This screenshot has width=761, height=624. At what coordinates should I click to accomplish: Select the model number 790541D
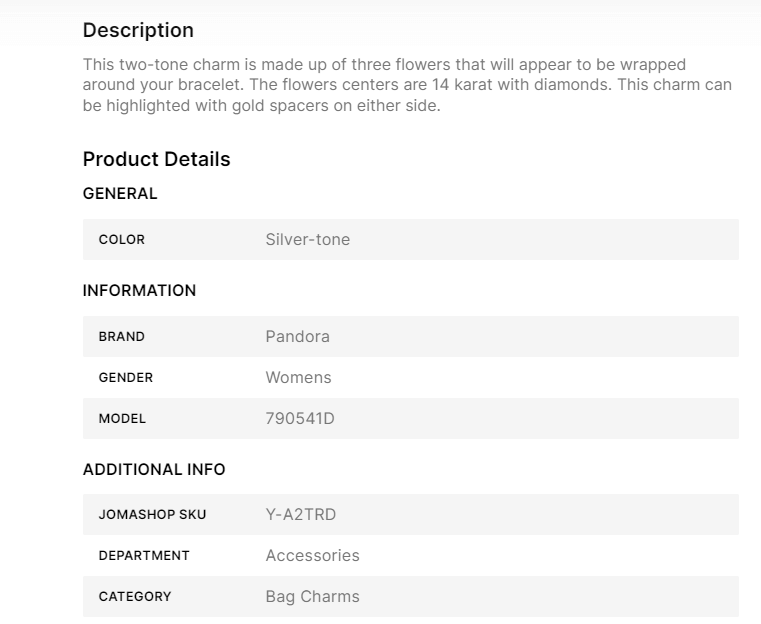click(299, 419)
